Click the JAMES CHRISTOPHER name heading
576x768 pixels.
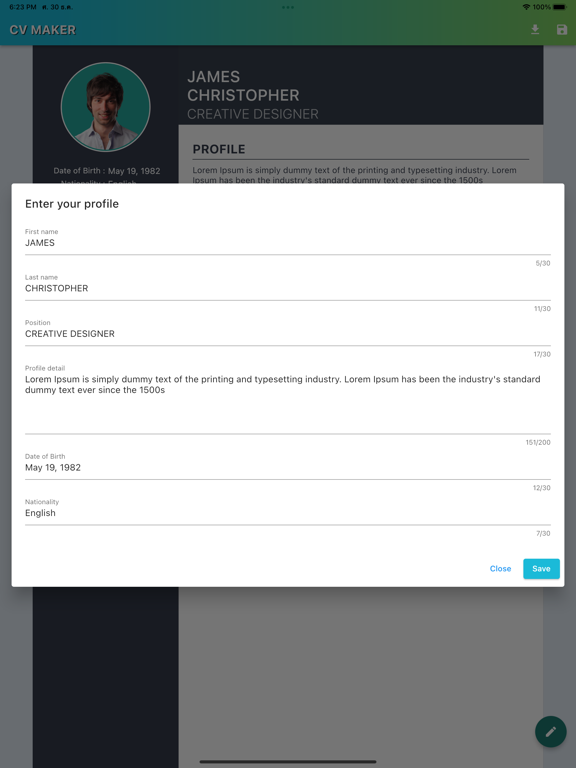243,86
